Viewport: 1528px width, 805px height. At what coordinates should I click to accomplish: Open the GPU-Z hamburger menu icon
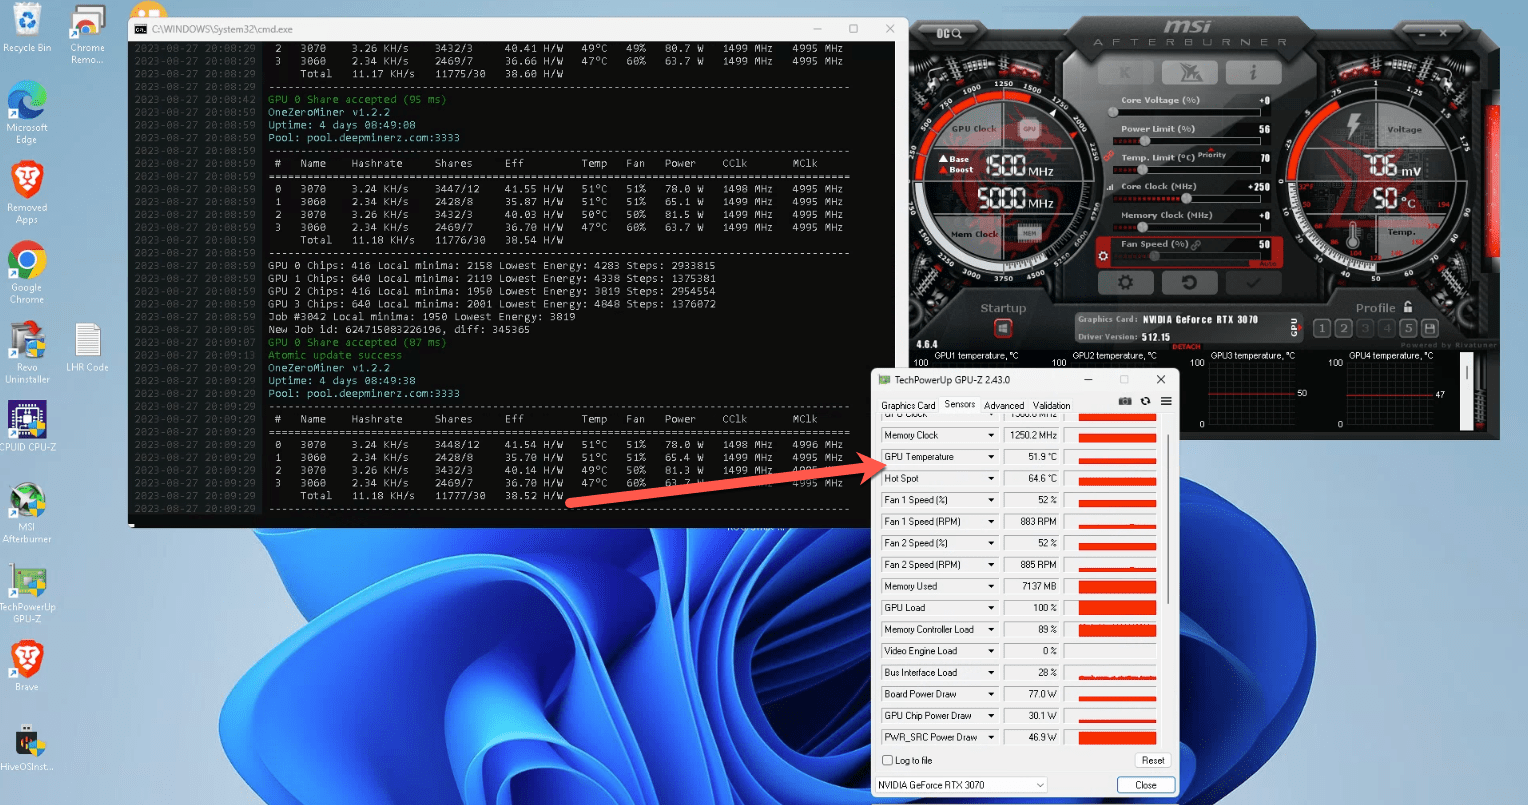1164,401
